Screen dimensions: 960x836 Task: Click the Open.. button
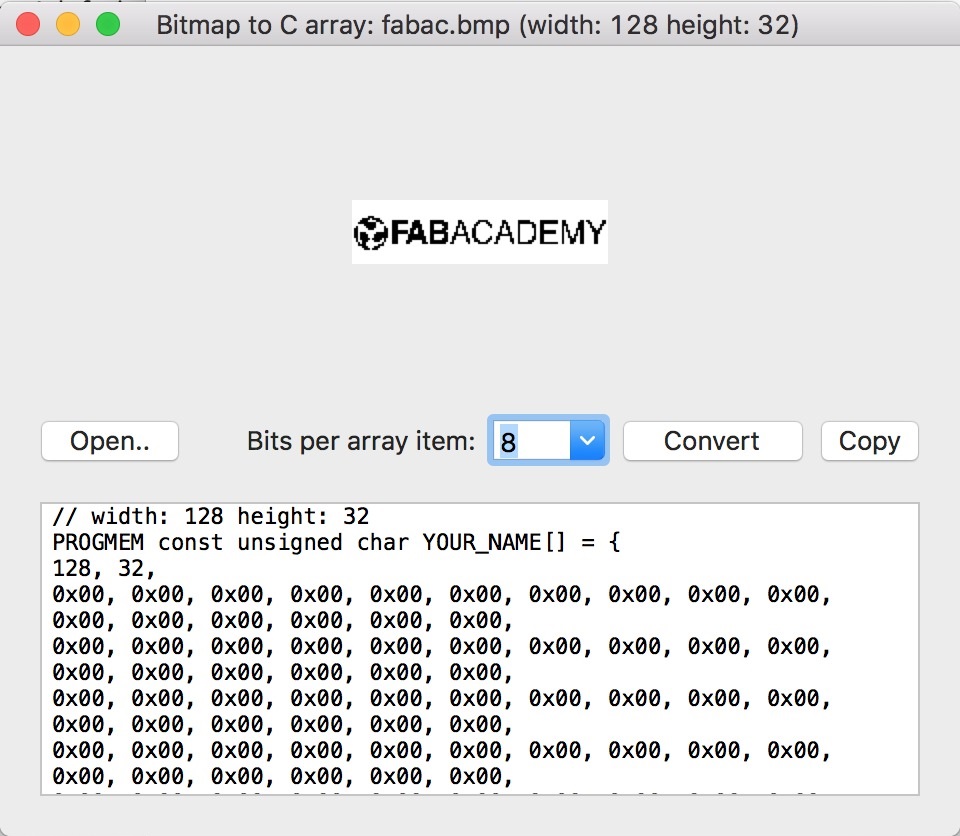[110, 441]
